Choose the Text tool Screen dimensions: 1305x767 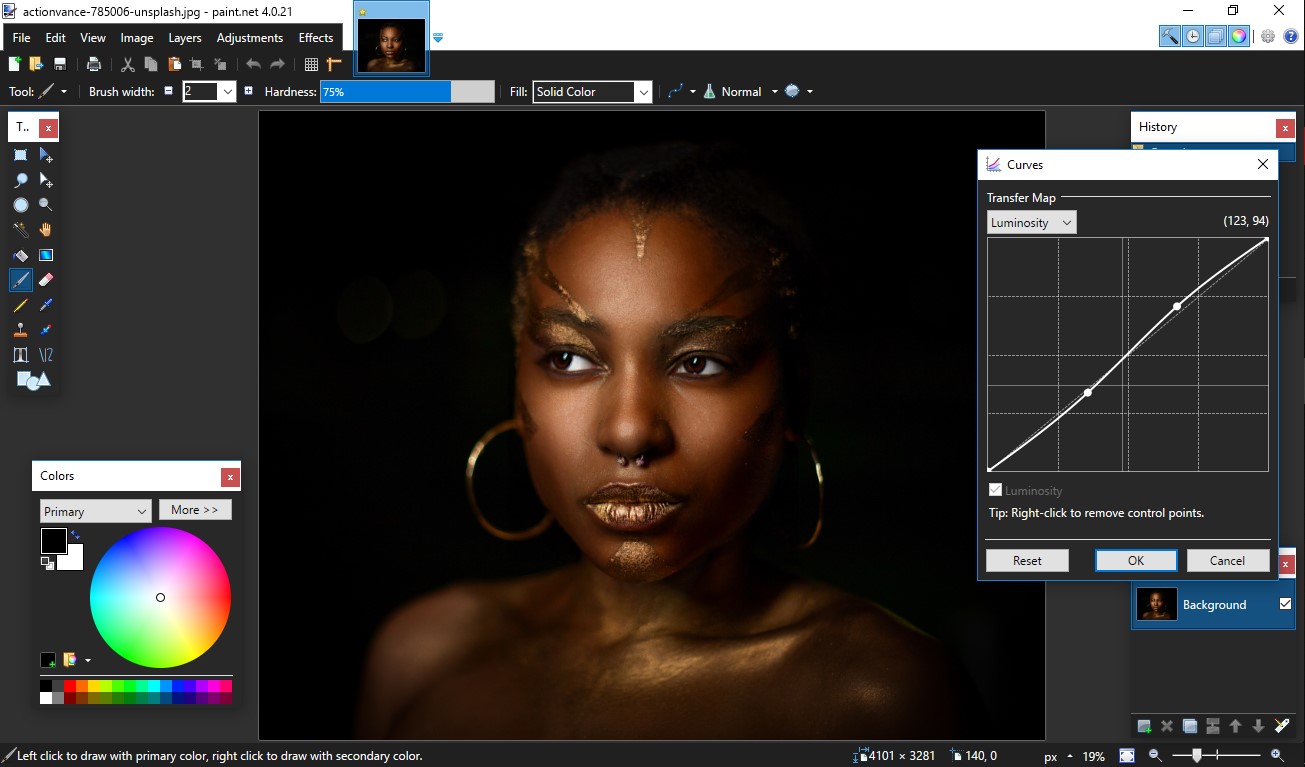click(x=20, y=355)
